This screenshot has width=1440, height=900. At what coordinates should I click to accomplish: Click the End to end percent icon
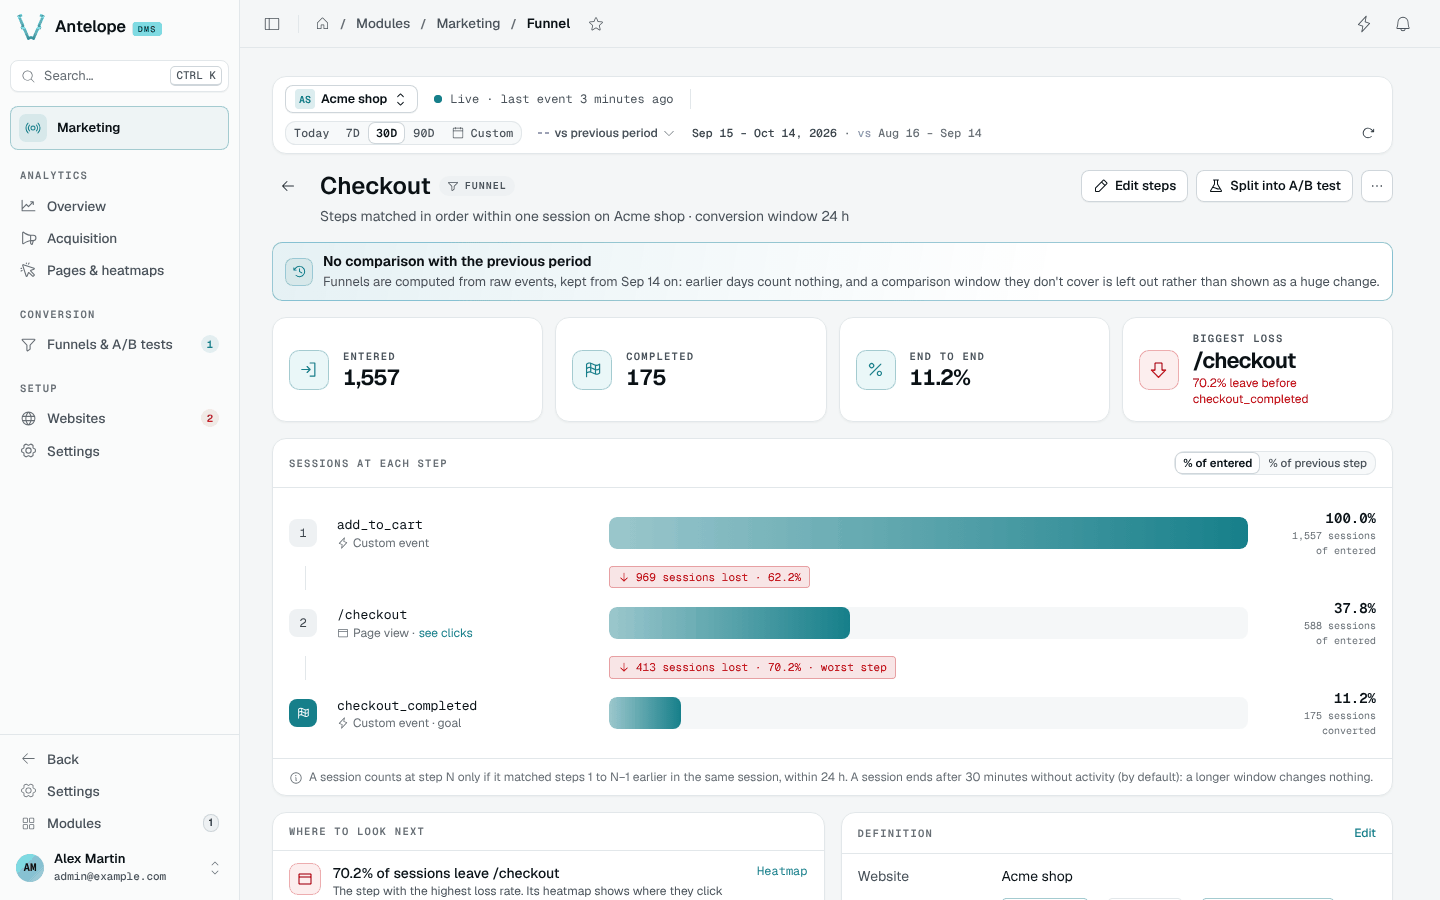click(x=876, y=370)
